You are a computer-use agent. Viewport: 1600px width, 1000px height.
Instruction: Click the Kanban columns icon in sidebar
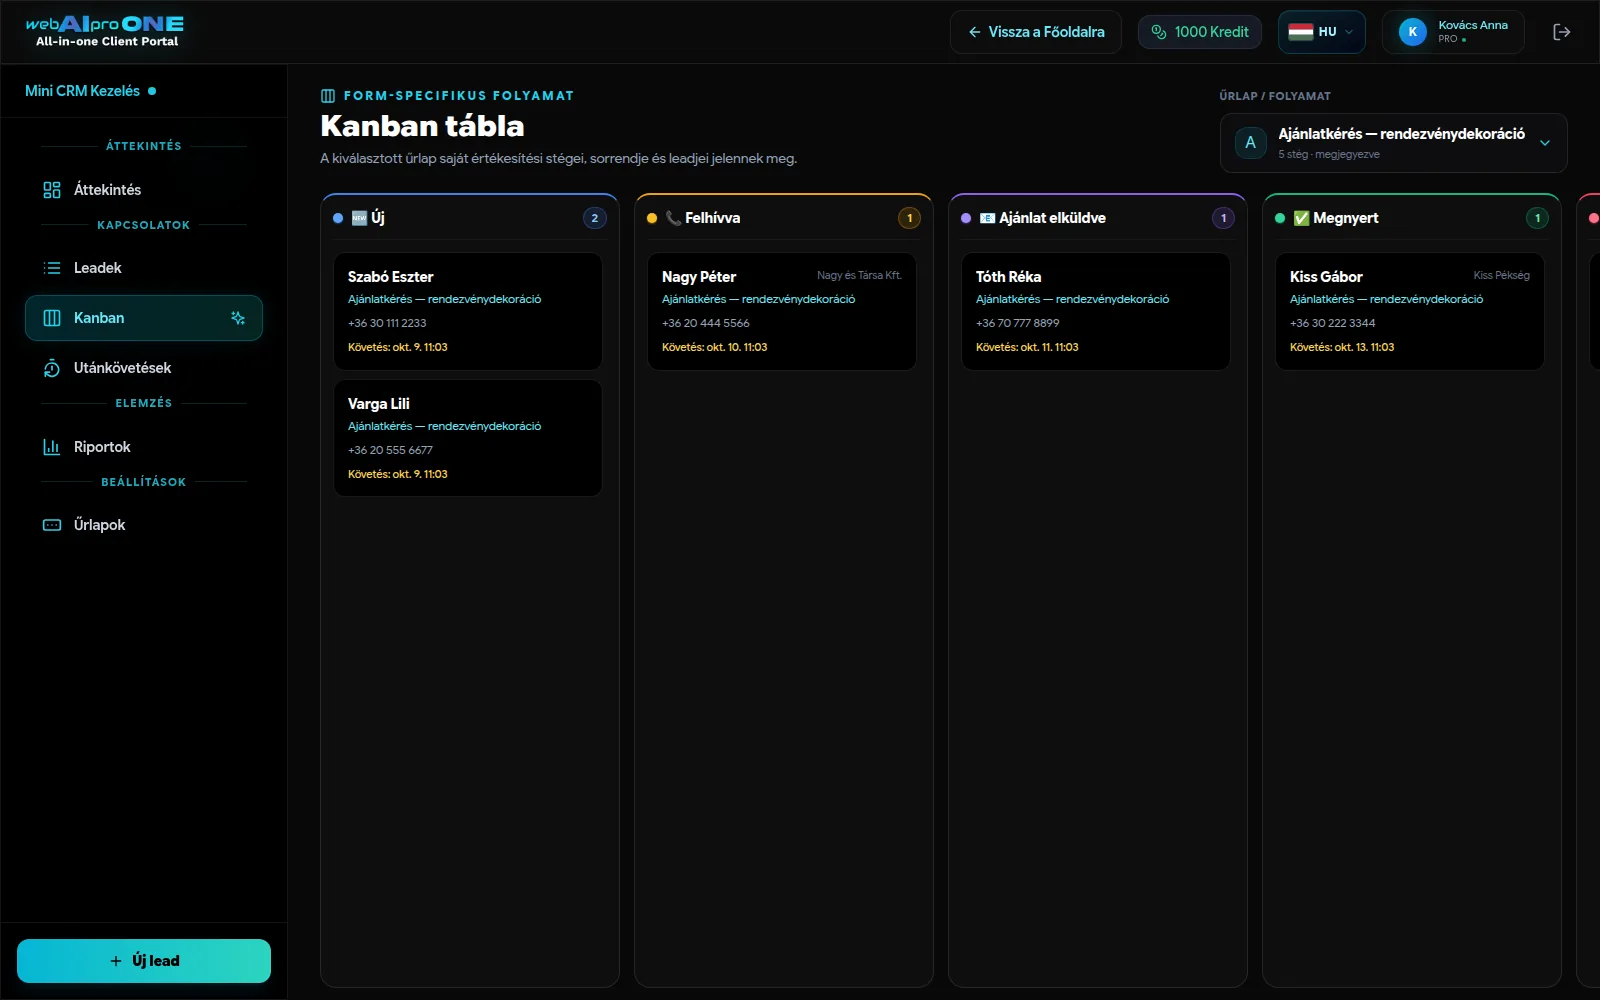tap(52, 318)
